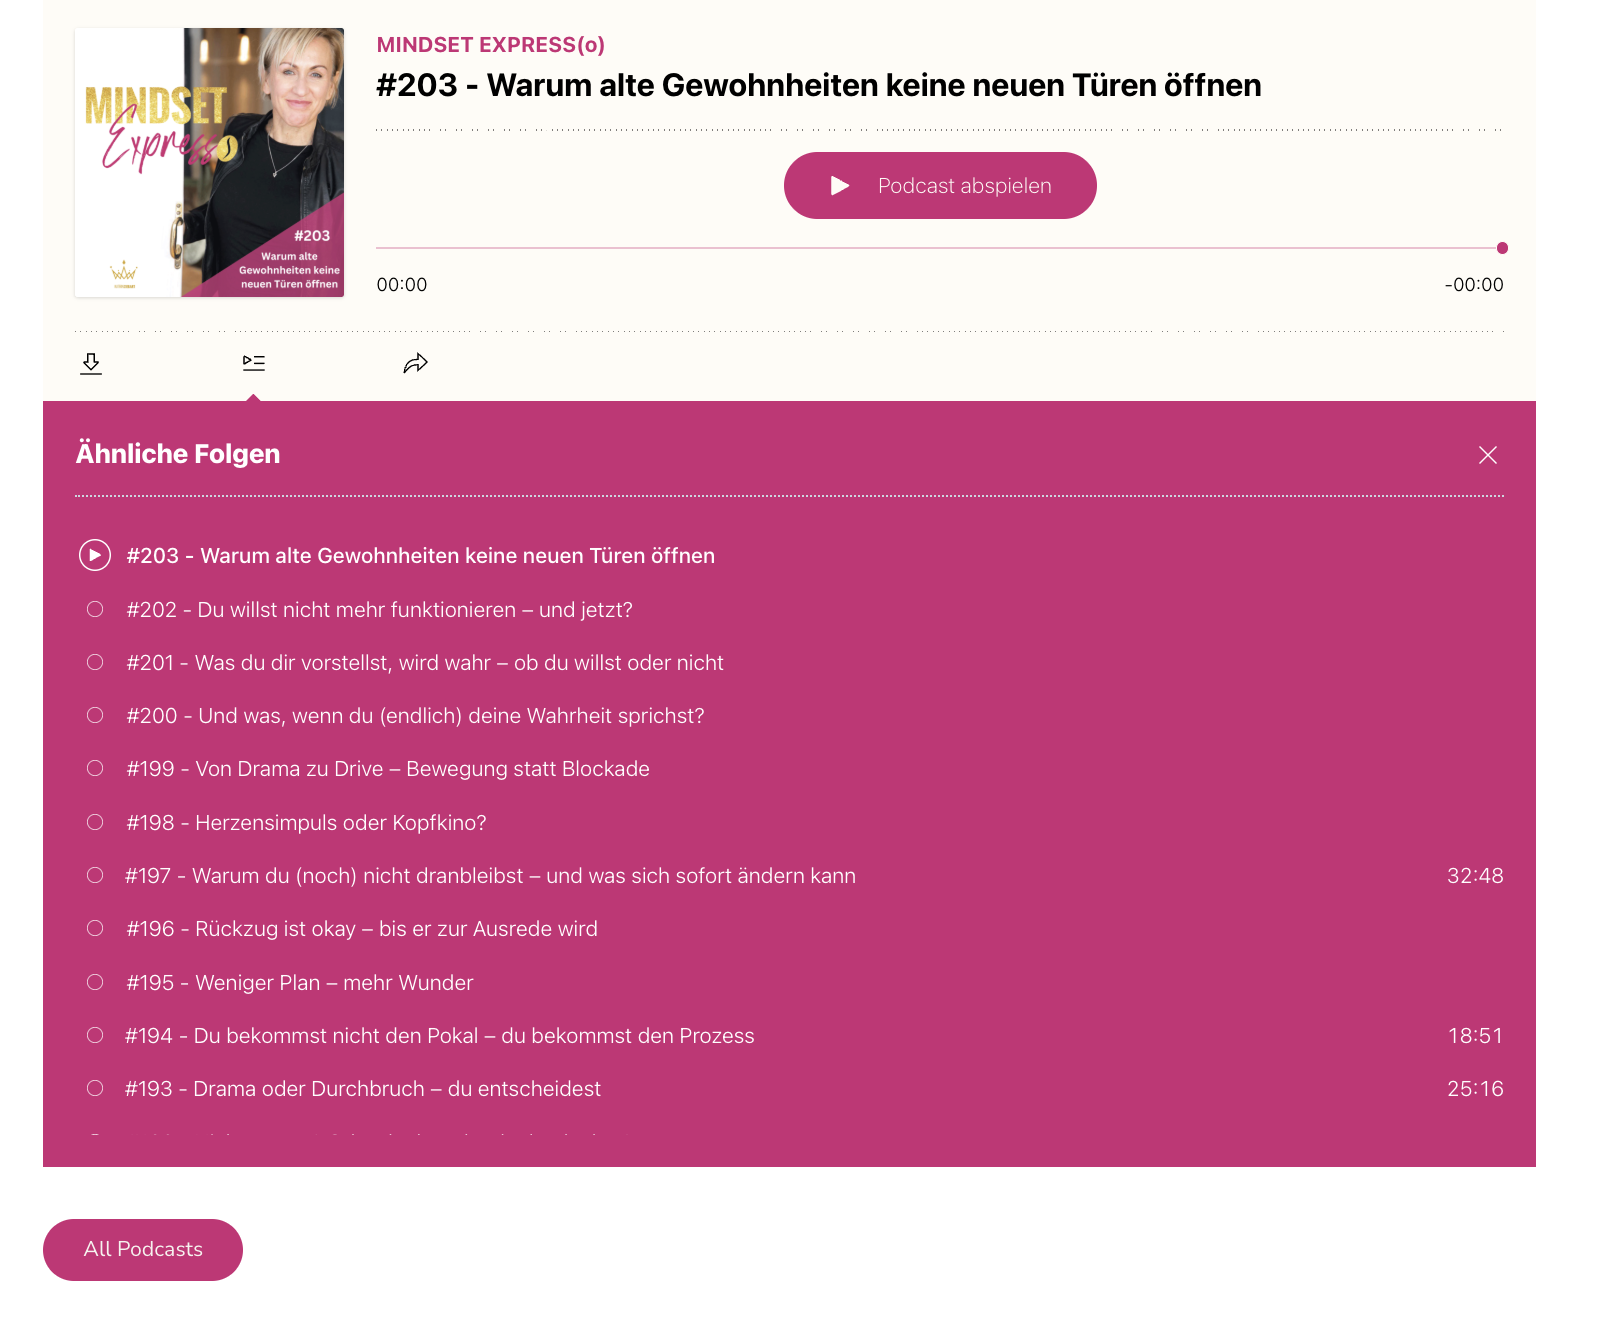Open '#201 - Was du dir vorstellst, wird wahr'
This screenshot has width=1618, height=1318.
click(425, 663)
